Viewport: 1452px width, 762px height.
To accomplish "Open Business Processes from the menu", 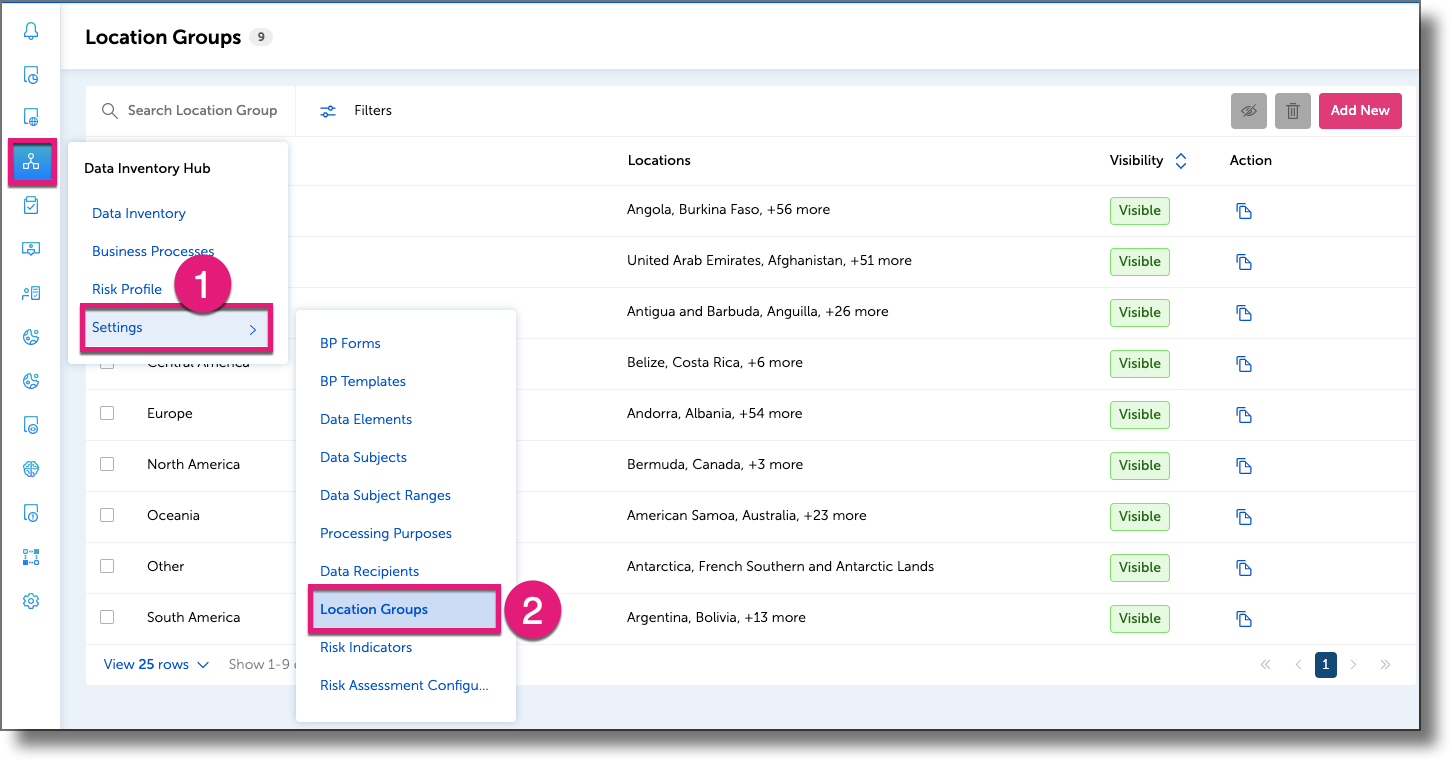I will coord(152,250).
